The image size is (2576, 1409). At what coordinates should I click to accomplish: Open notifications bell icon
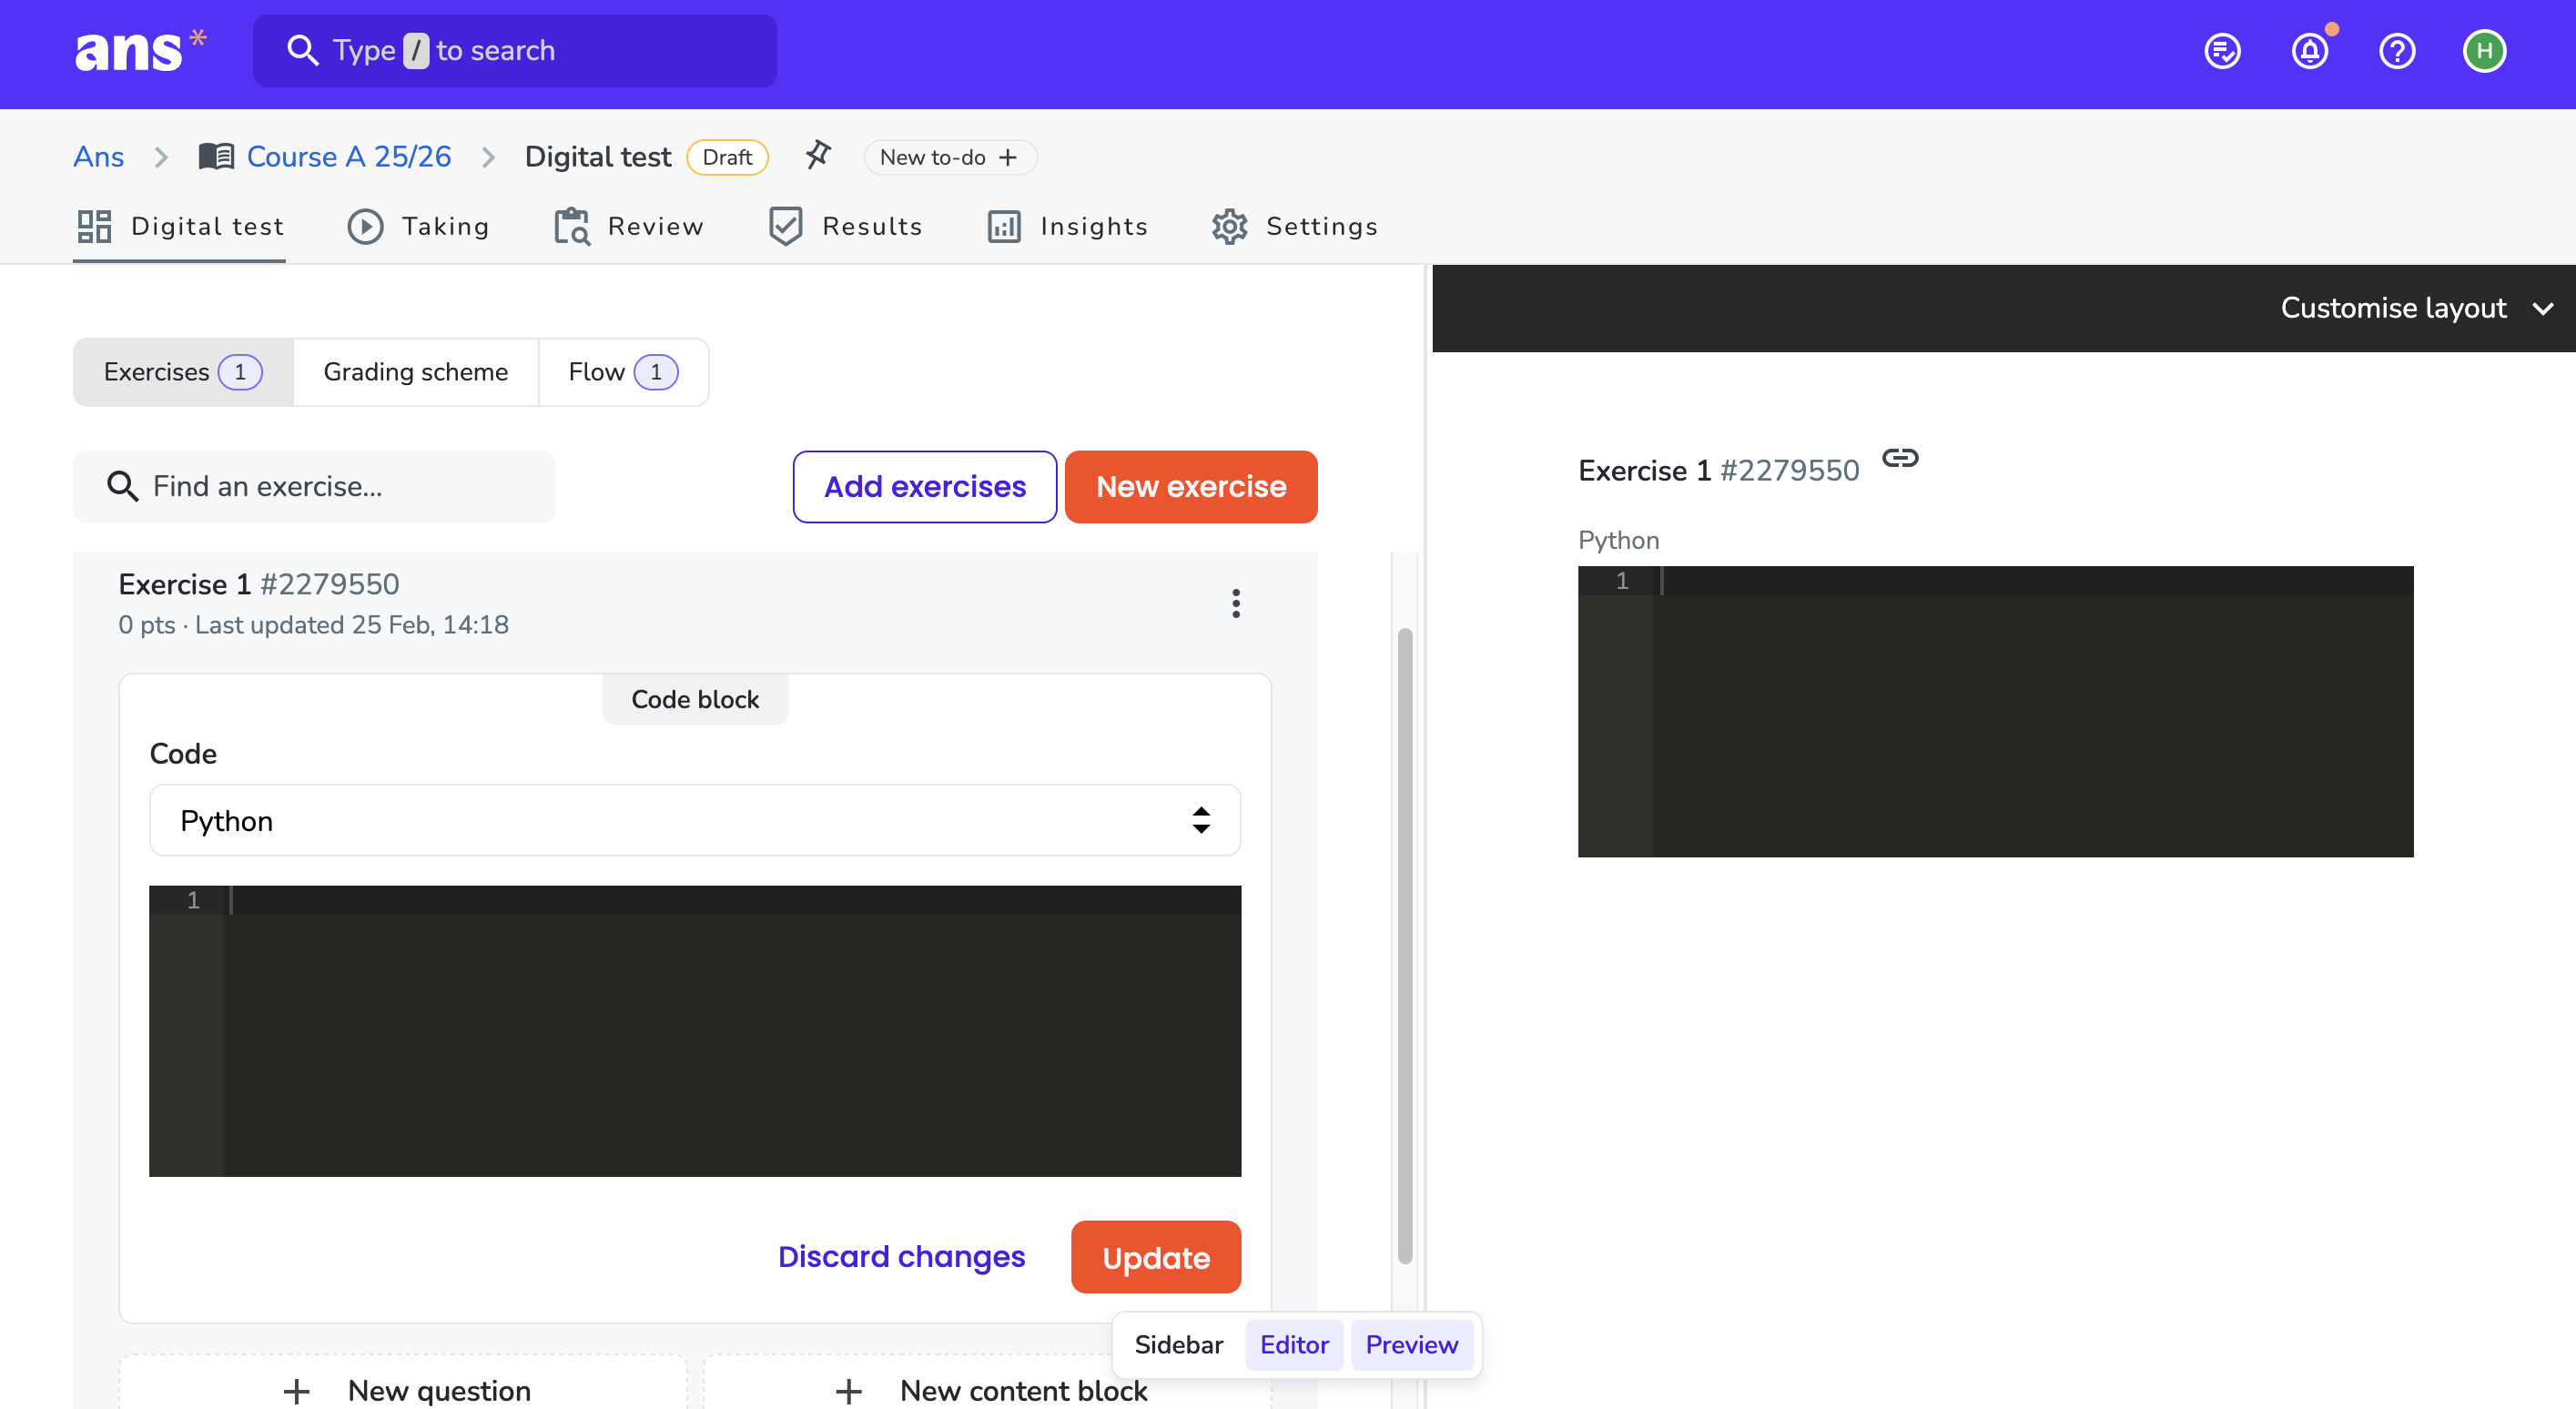(x=2310, y=51)
